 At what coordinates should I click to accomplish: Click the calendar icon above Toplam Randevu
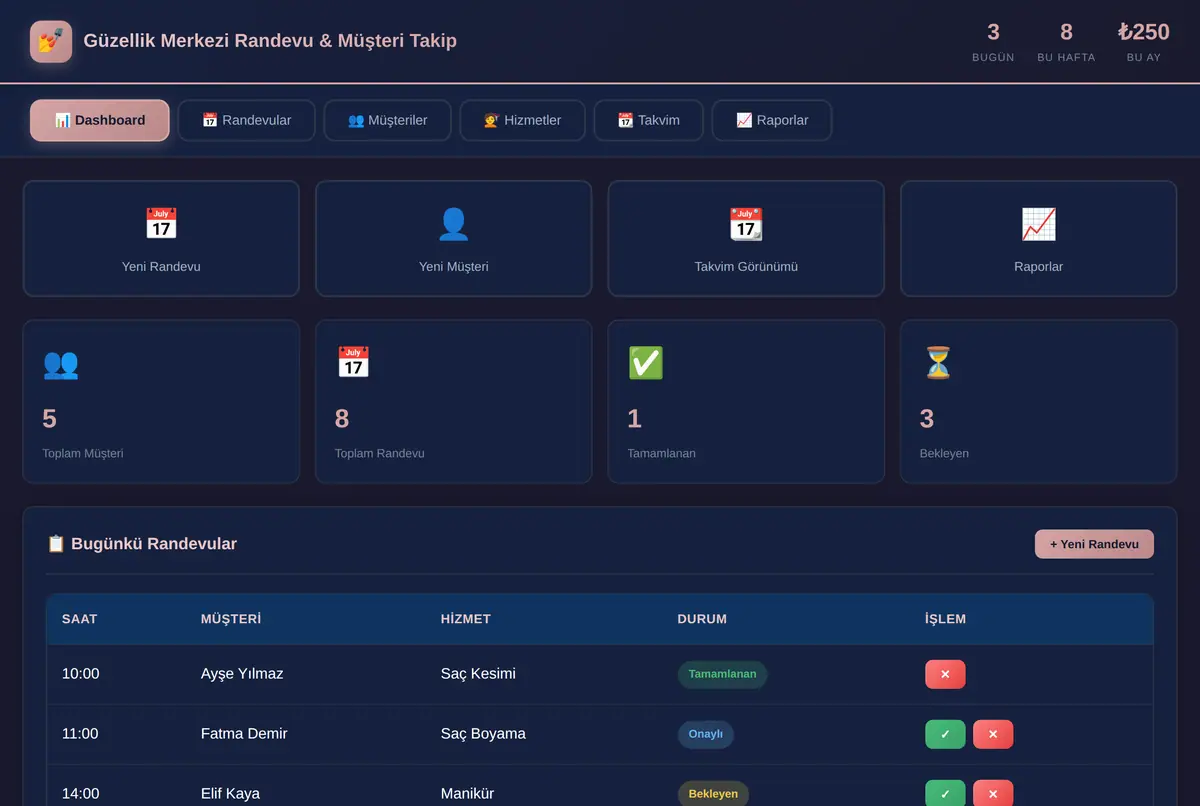(353, 363)
